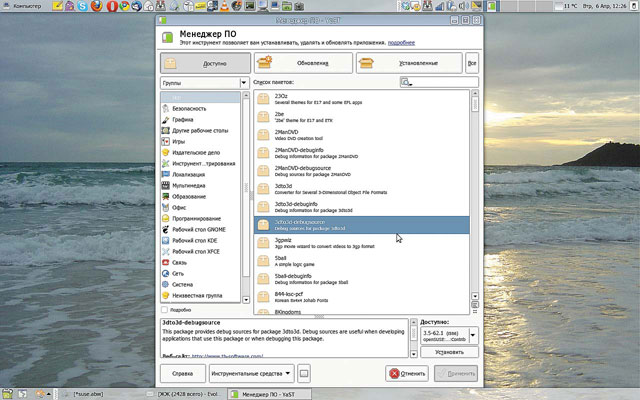The image size is (640, 400).
Task: Select the Безопасность group
Action: point(200,109)
